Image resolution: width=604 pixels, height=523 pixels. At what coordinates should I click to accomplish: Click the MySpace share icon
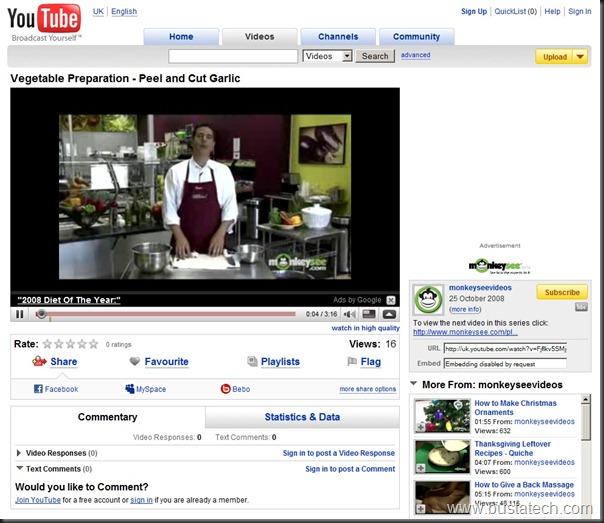pyautogui.click(x=130, y=389)
